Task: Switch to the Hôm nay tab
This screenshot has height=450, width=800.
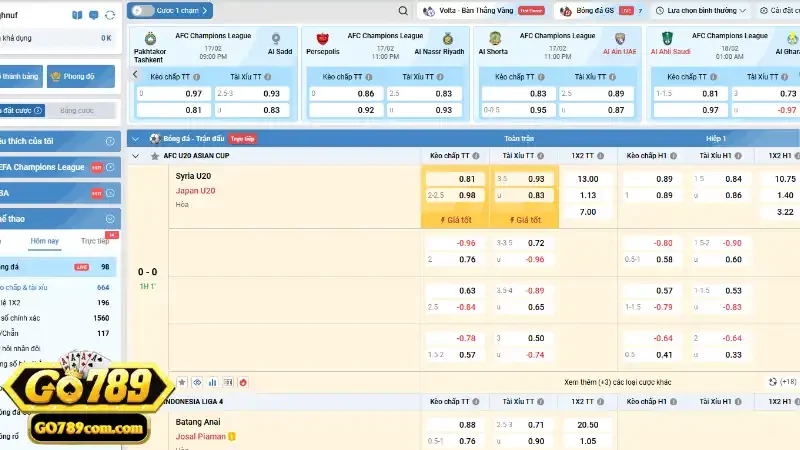Action: coord(44,241)
